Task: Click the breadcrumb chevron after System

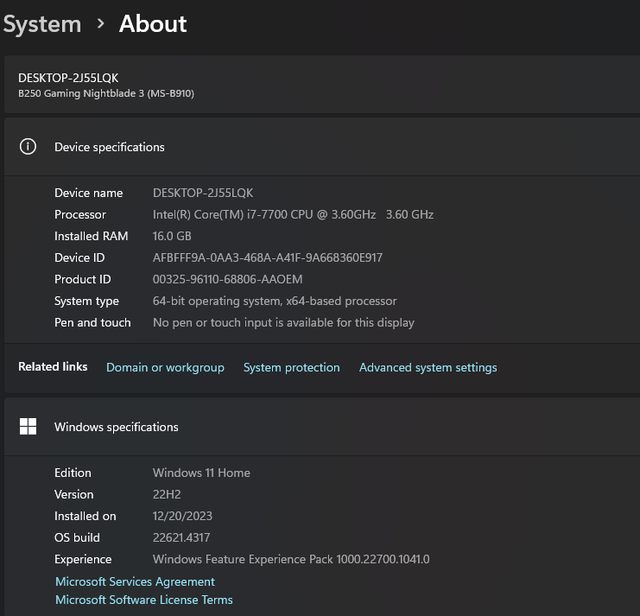Action: [x=100, y=24]
